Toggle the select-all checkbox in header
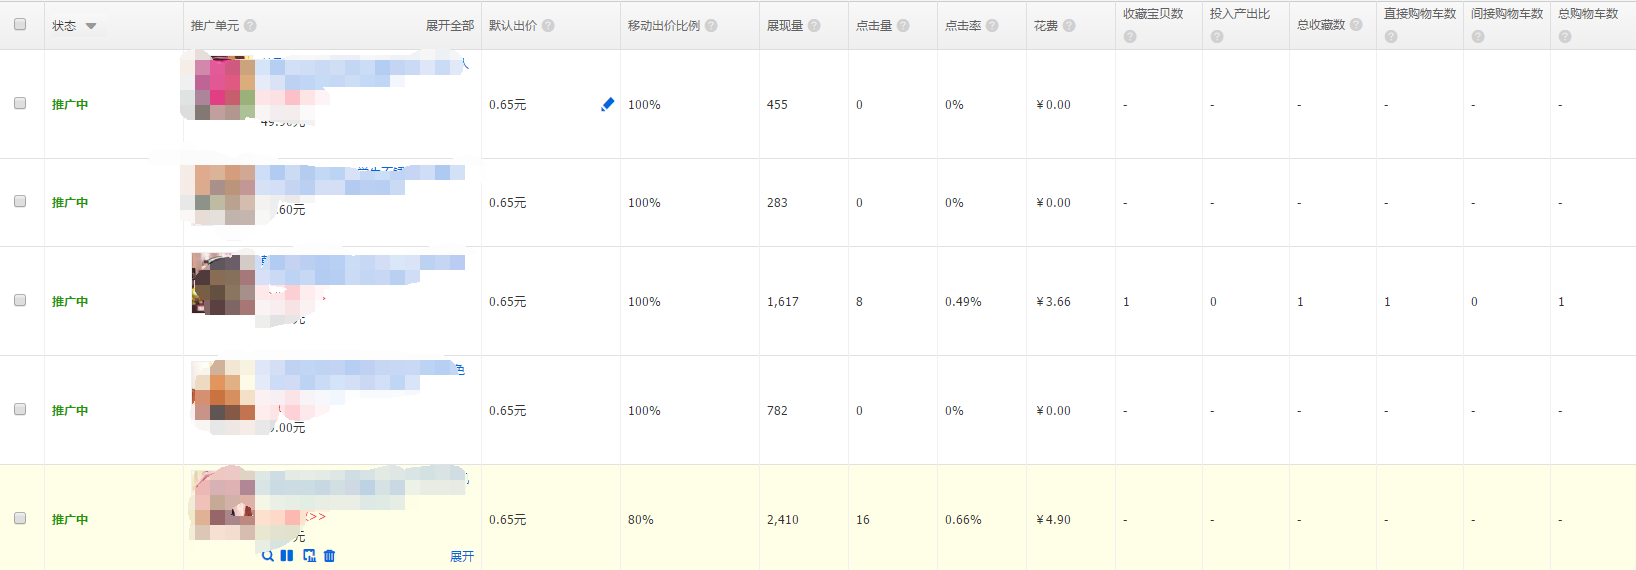This screenshot has width=1636, height=570. click(20, 24)
